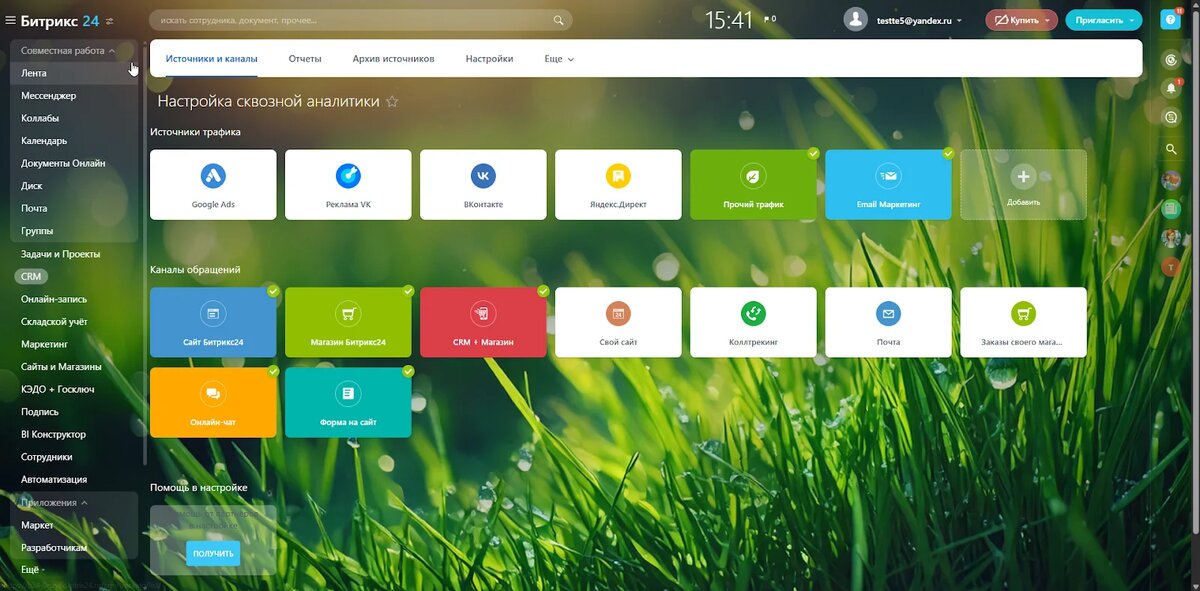Screen dimensions: 1200x591
Task: Open the Еще dropdown in top tabs
Action: coord(559,59)
